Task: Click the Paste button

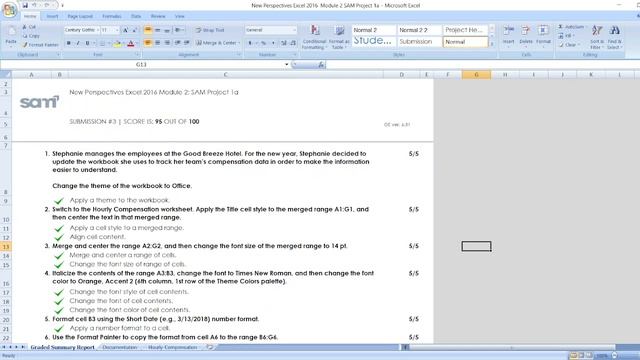Action: tap(11, 36)
